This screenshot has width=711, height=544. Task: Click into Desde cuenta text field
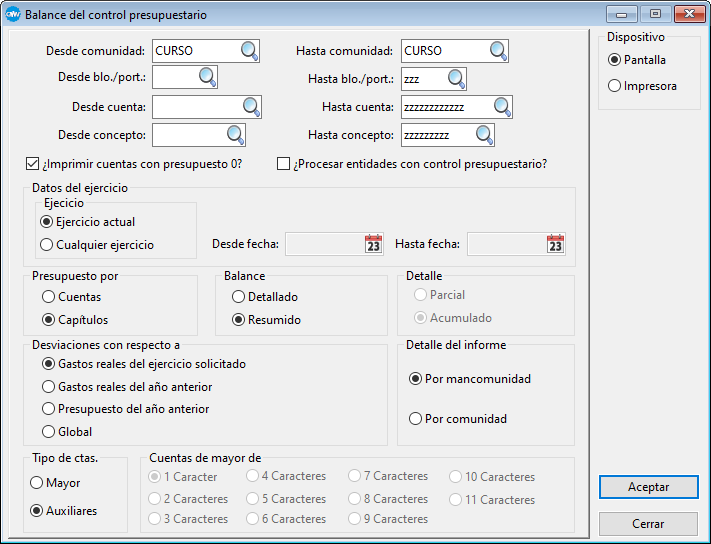coord(196,107)
